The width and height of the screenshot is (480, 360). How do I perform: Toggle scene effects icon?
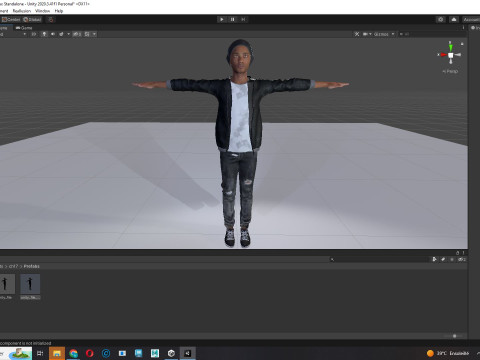[61, 34]
